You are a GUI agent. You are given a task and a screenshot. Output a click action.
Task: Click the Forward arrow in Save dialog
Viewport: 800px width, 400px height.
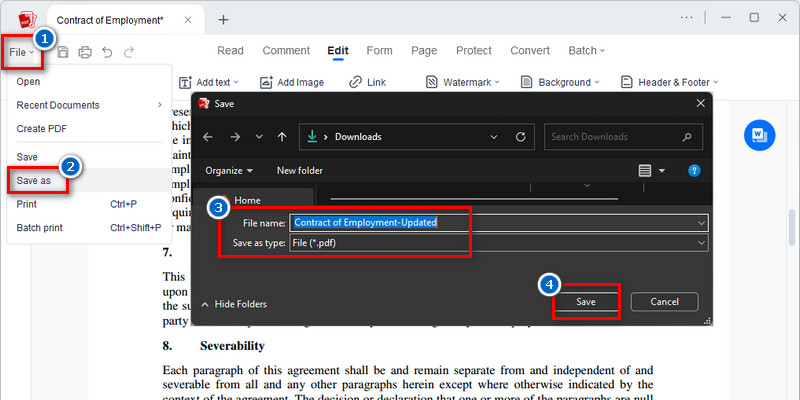coord(235,137)
